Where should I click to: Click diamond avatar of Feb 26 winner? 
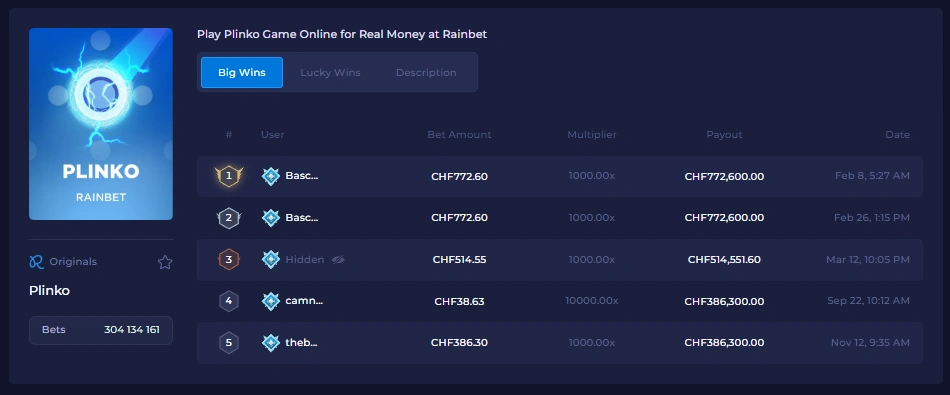pyautogui.click(x=270, y=217)
